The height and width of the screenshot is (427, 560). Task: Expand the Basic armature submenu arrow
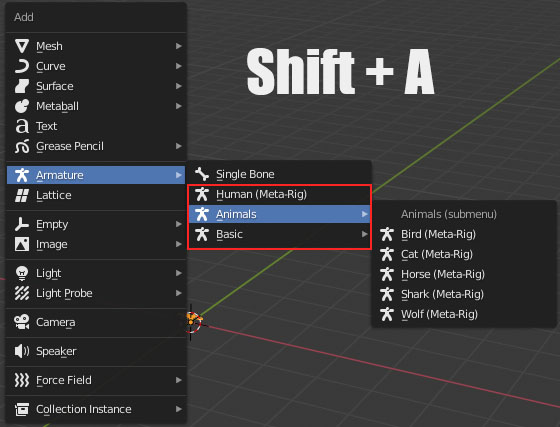coord(364,234)
